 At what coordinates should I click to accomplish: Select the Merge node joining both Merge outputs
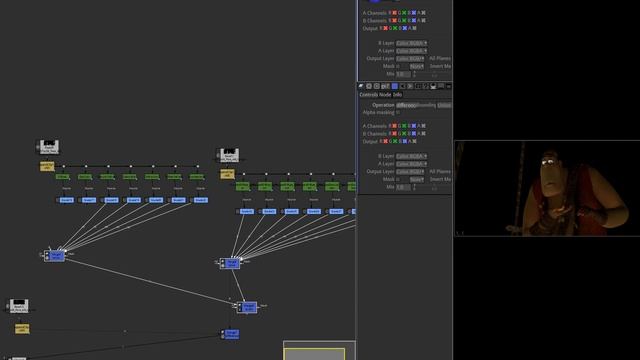click(x=247, y=307)
